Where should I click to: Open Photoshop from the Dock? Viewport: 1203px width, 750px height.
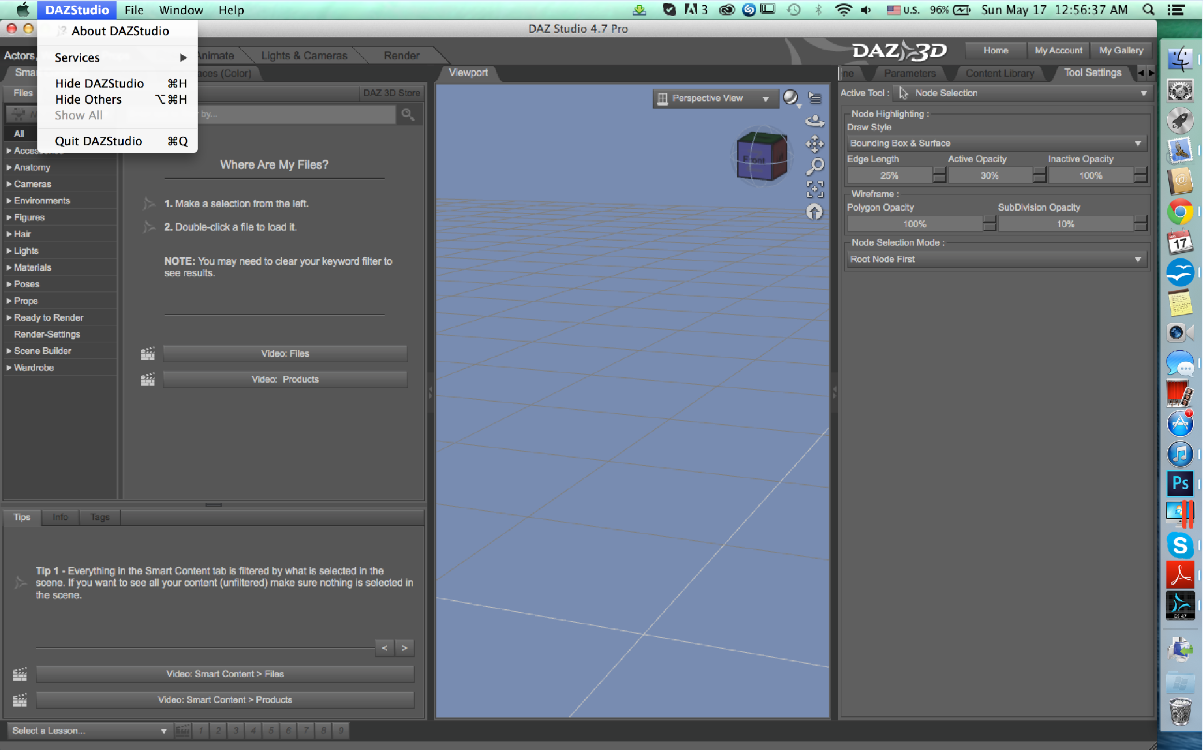coord(1180,484)
